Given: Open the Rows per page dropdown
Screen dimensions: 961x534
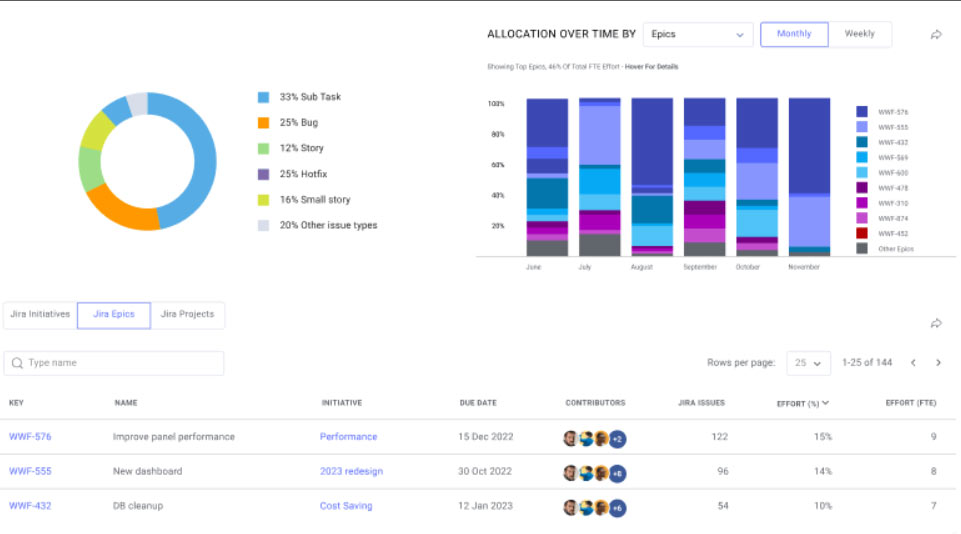Looking at the screenshot, I should click(x=808, y=363).
